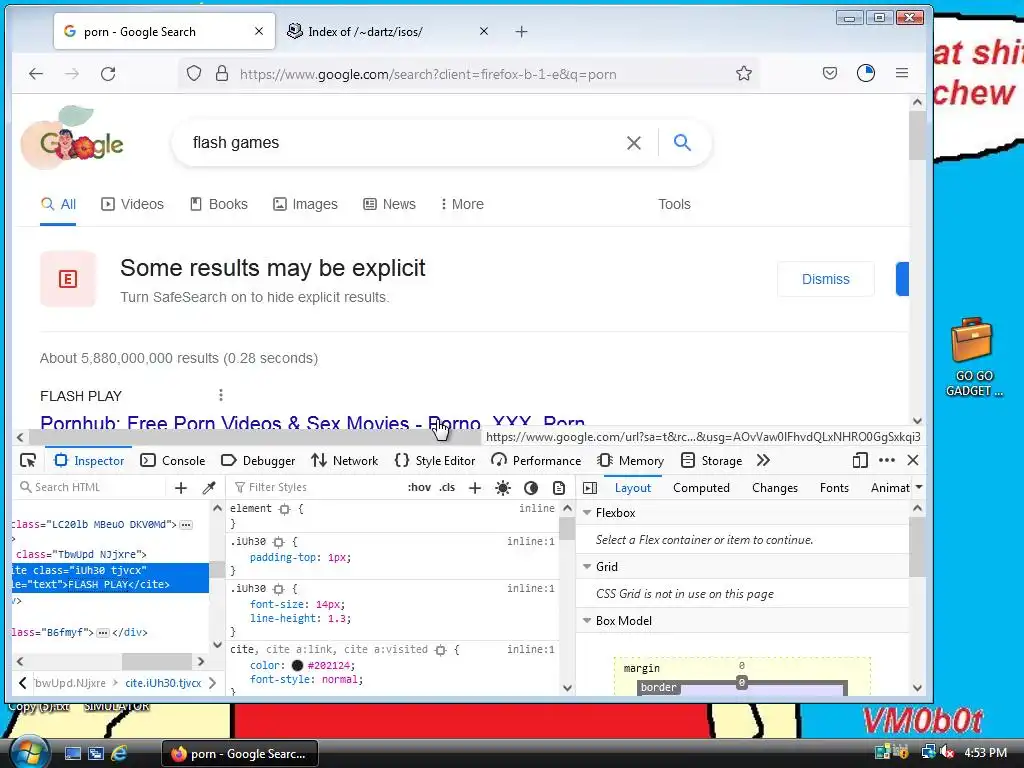Image resolution: width=1024 pixels, height=768 pixels.
Task: Switch sidebar to Fonts tab
Action: (x=834, y=488)
